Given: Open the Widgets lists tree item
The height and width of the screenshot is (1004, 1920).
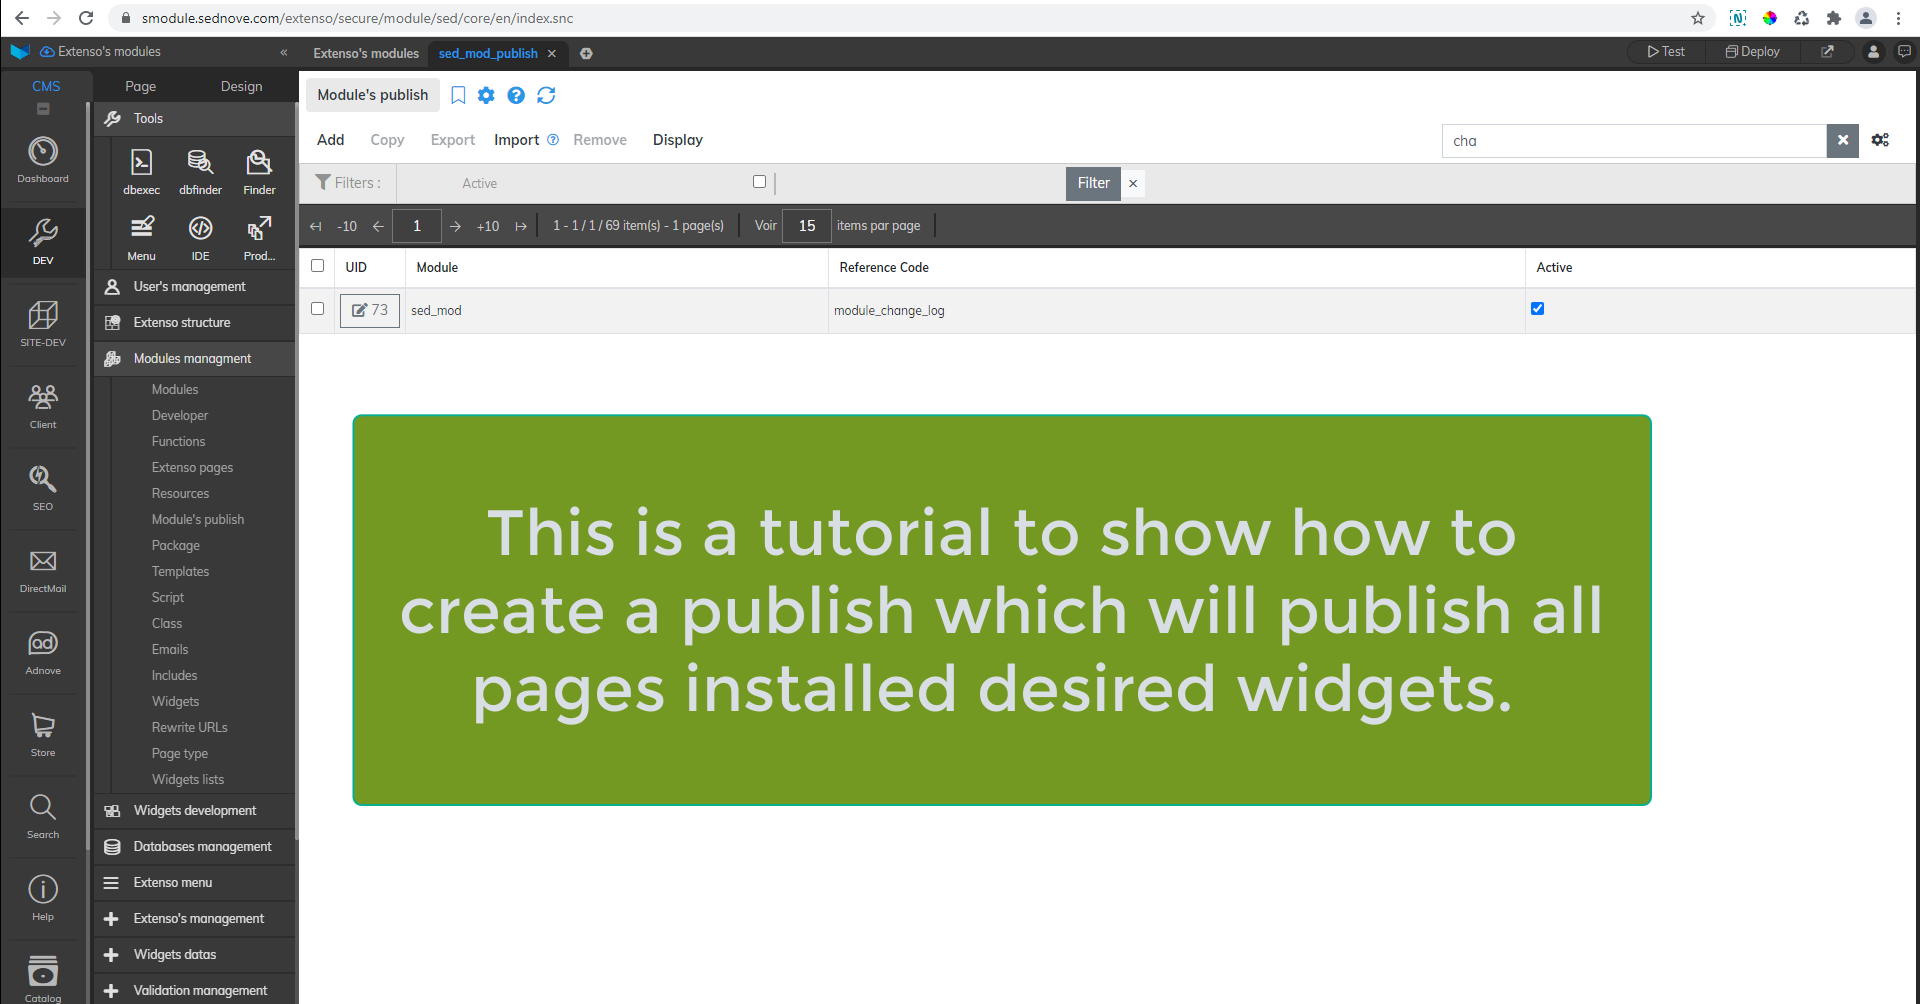Looking at the screenshot, I should pyautogui.click(x=188, y=779).
